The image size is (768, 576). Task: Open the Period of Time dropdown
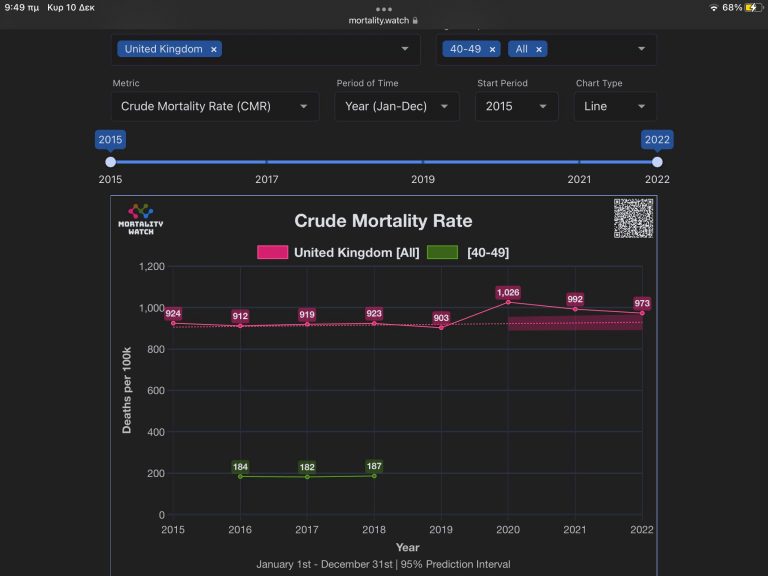click(x=397, y=106)
